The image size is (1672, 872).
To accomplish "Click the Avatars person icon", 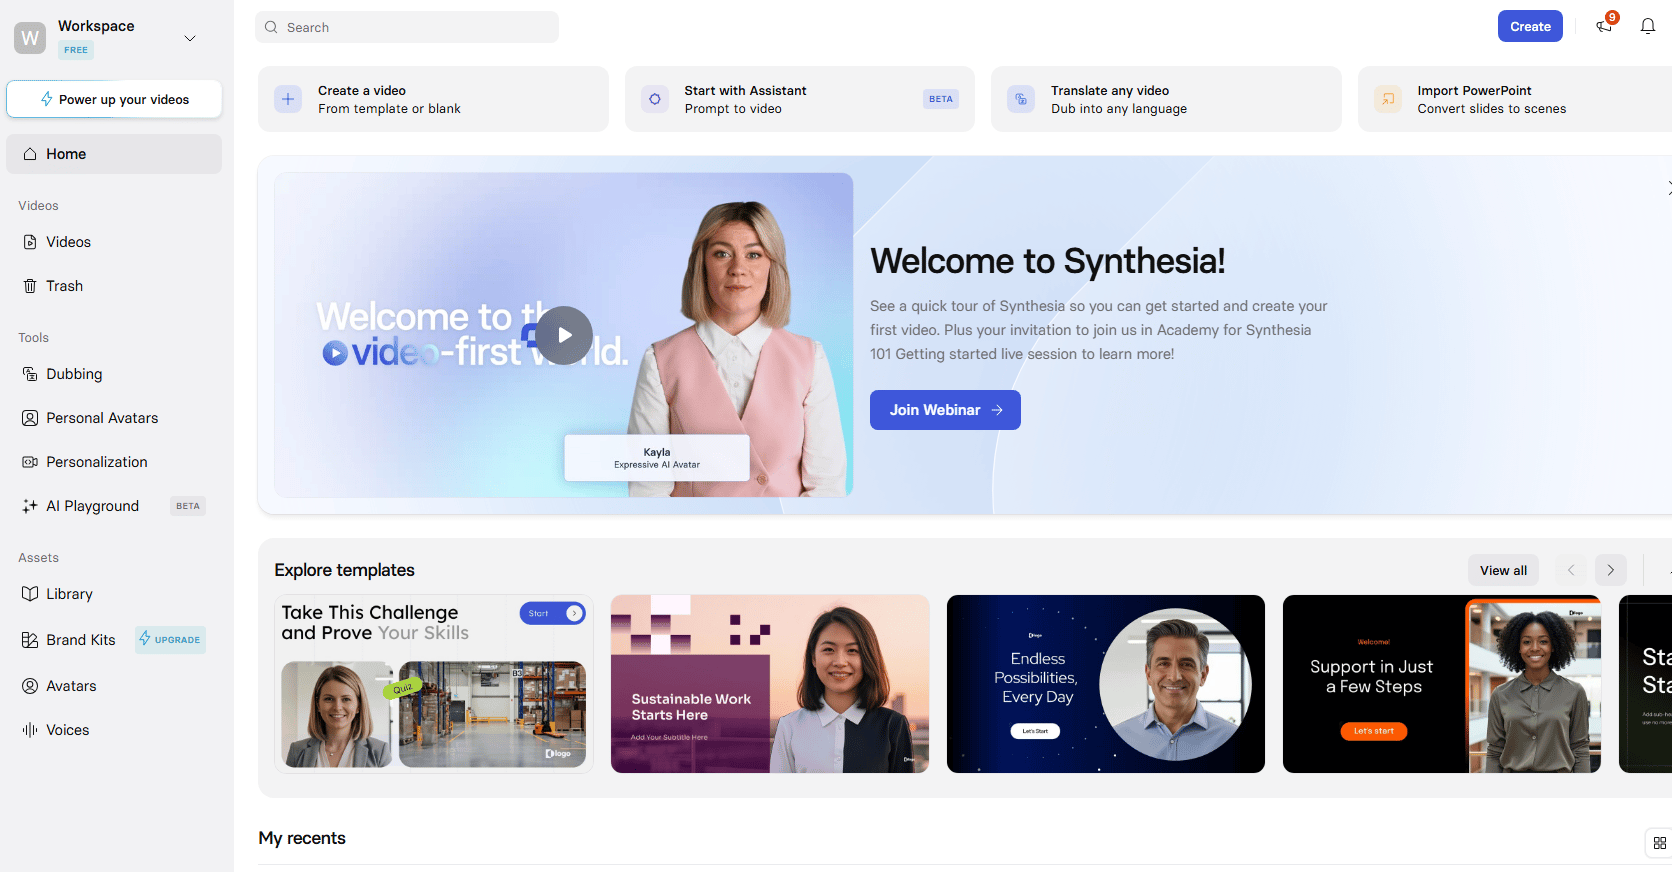I will point(30,686).
